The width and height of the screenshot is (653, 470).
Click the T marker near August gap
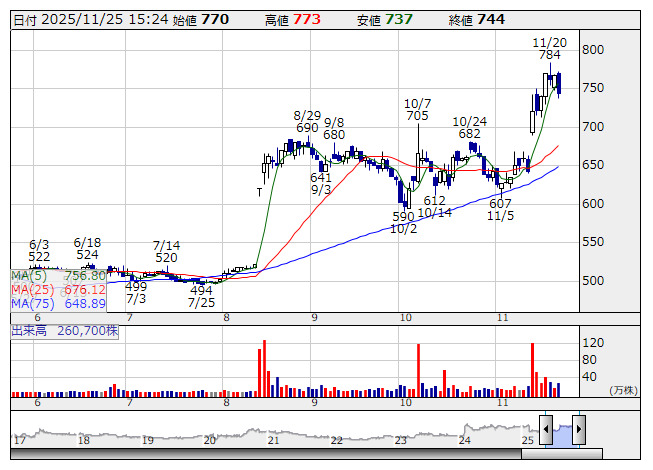pos(259,192)
